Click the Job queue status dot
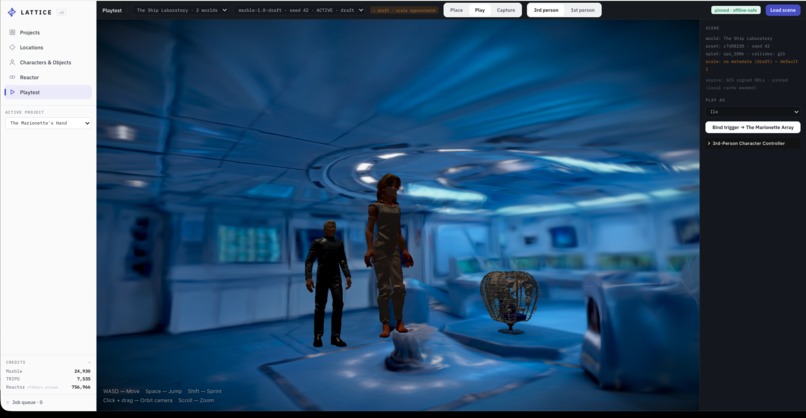 [8, 403]
